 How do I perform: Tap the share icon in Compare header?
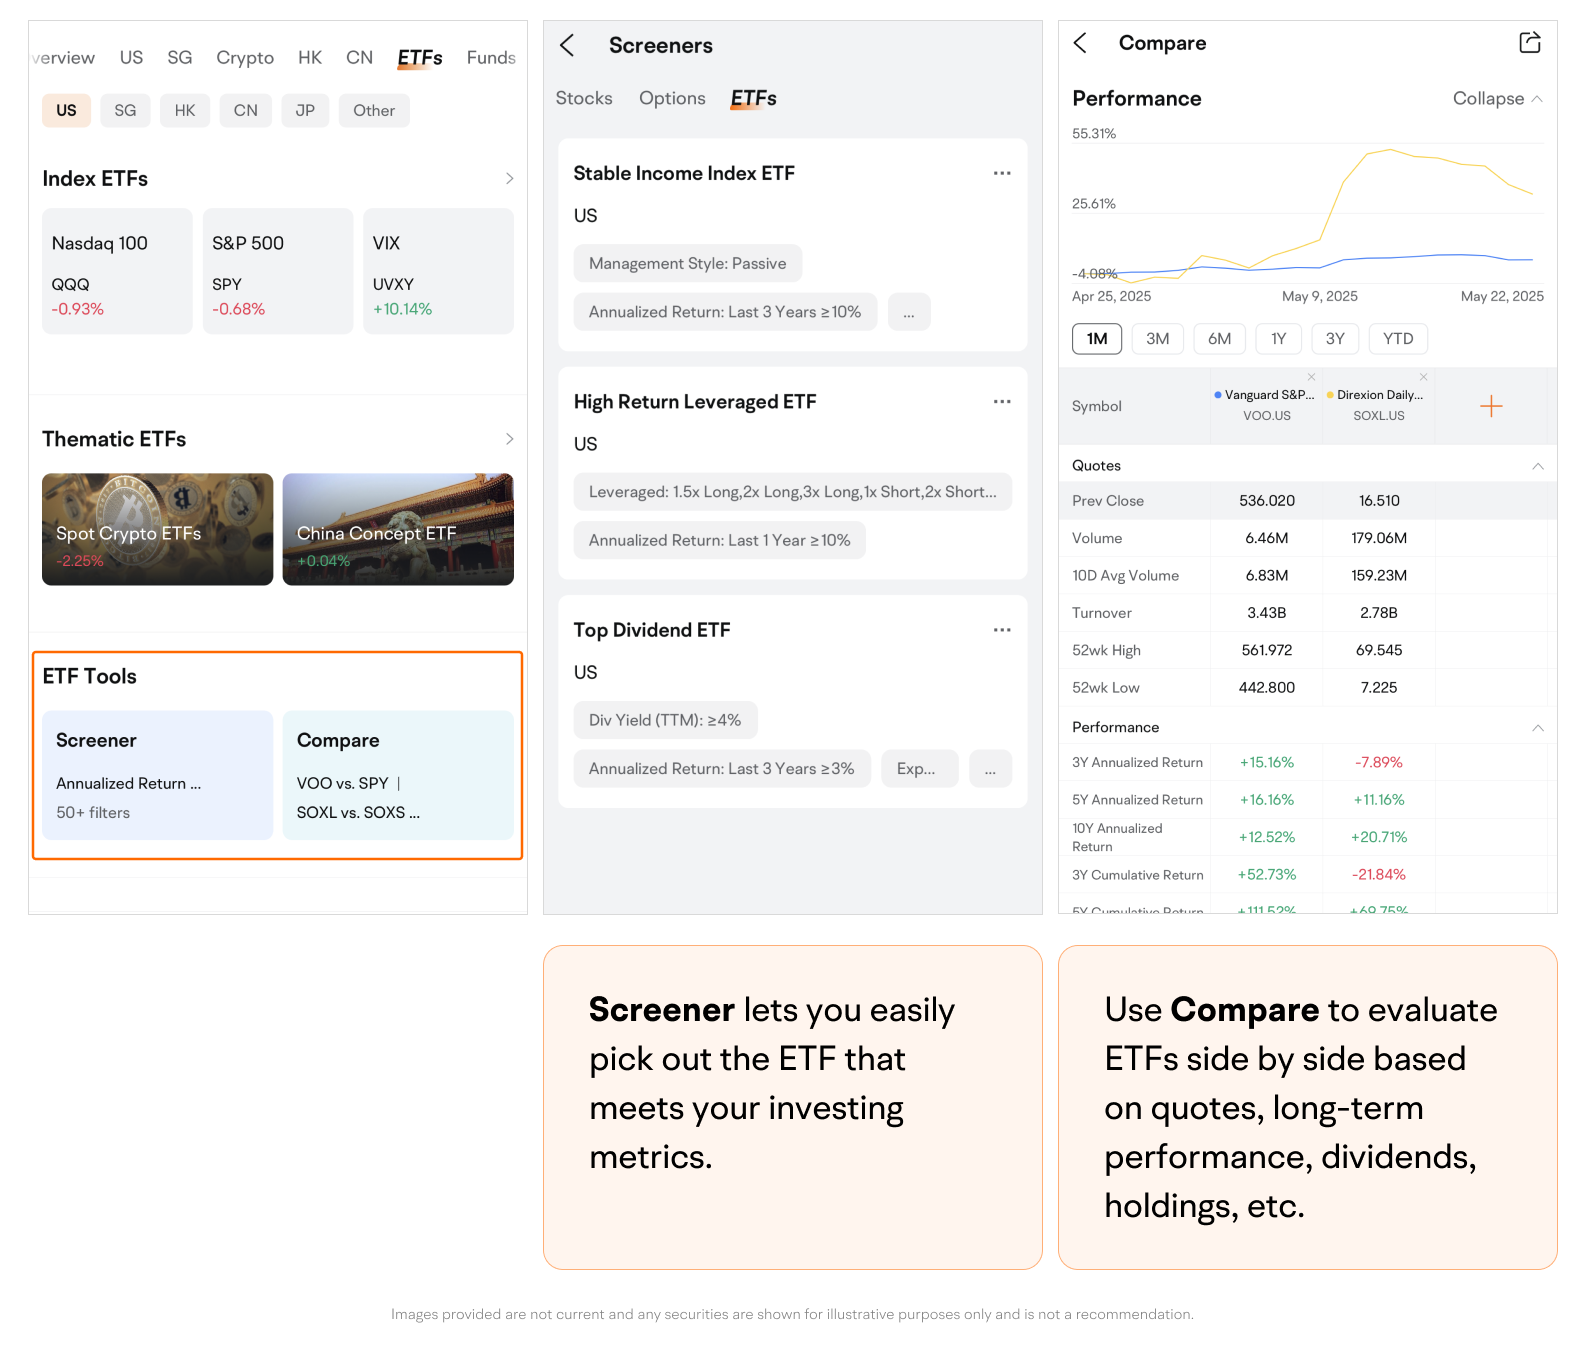point(1529,43)
